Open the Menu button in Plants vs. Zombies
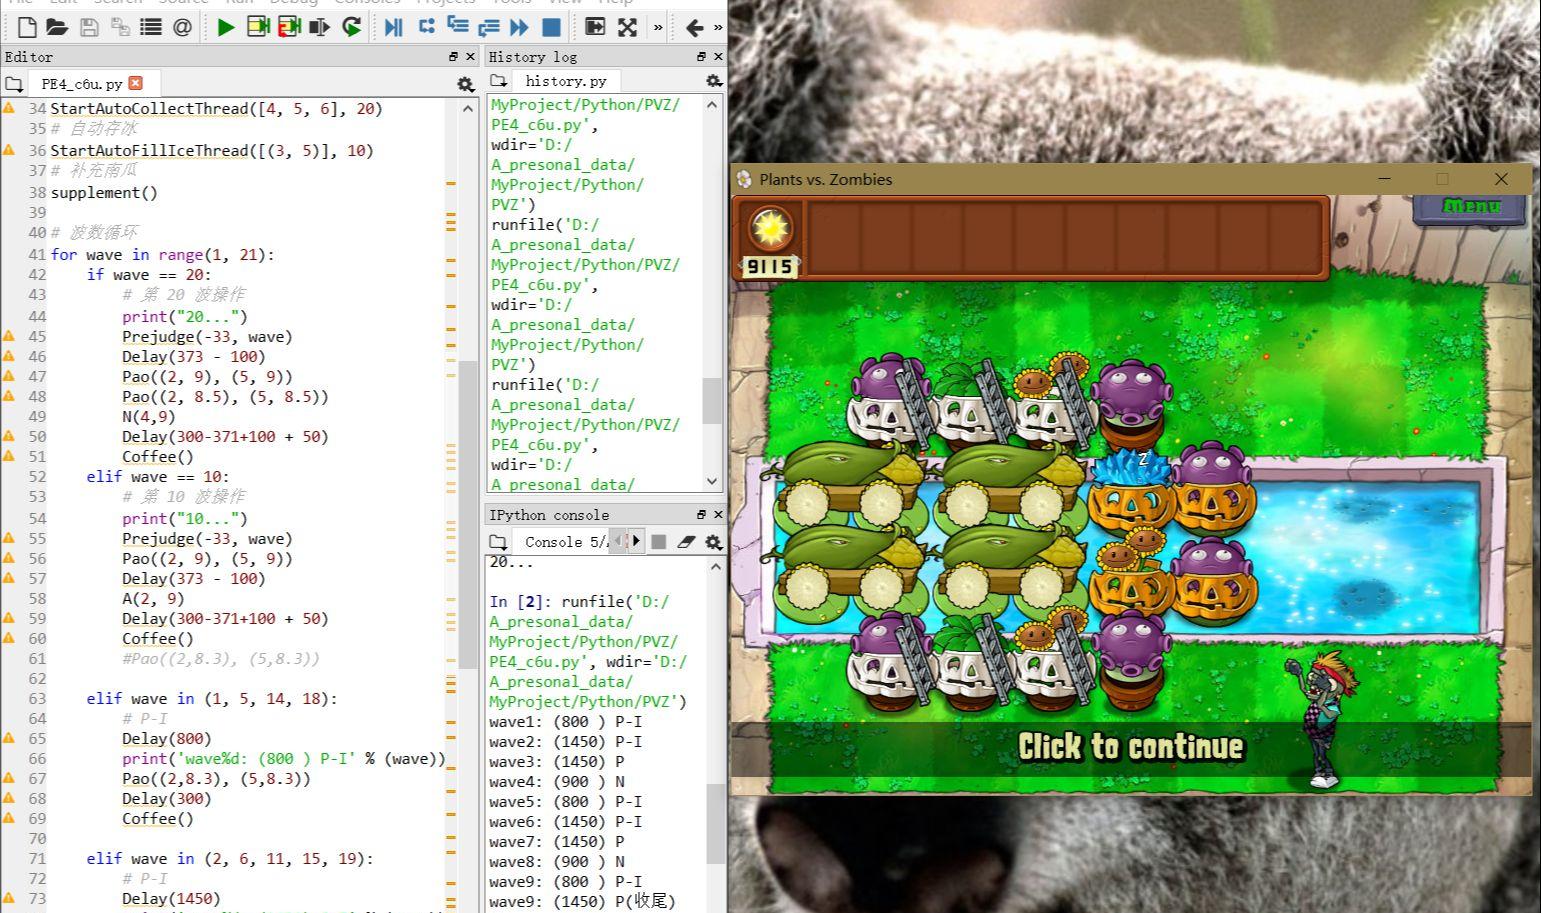This screenshot has height=913, width=1541. click(x=1470, y=207)
